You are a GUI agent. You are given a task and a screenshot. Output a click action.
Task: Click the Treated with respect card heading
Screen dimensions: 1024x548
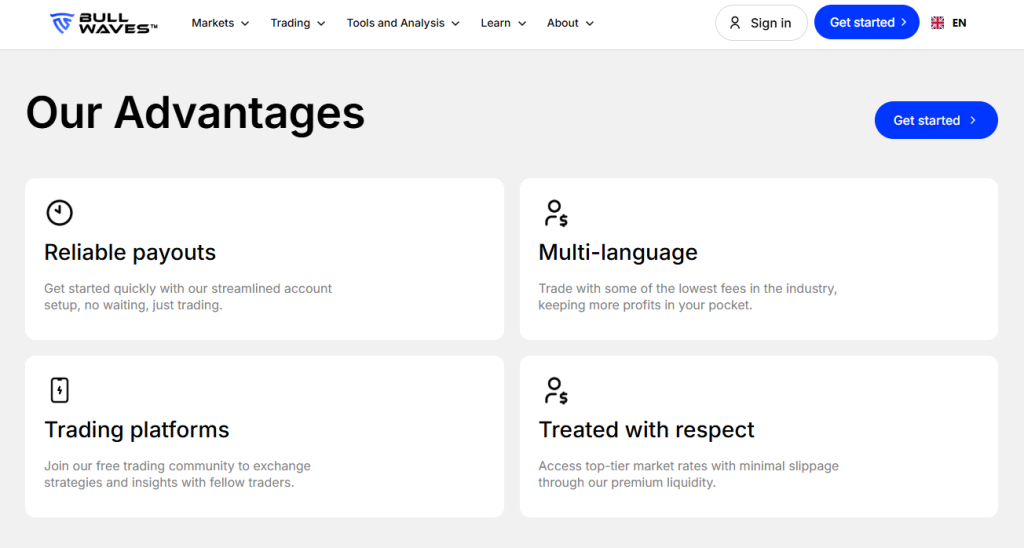(x=646, y=430)
